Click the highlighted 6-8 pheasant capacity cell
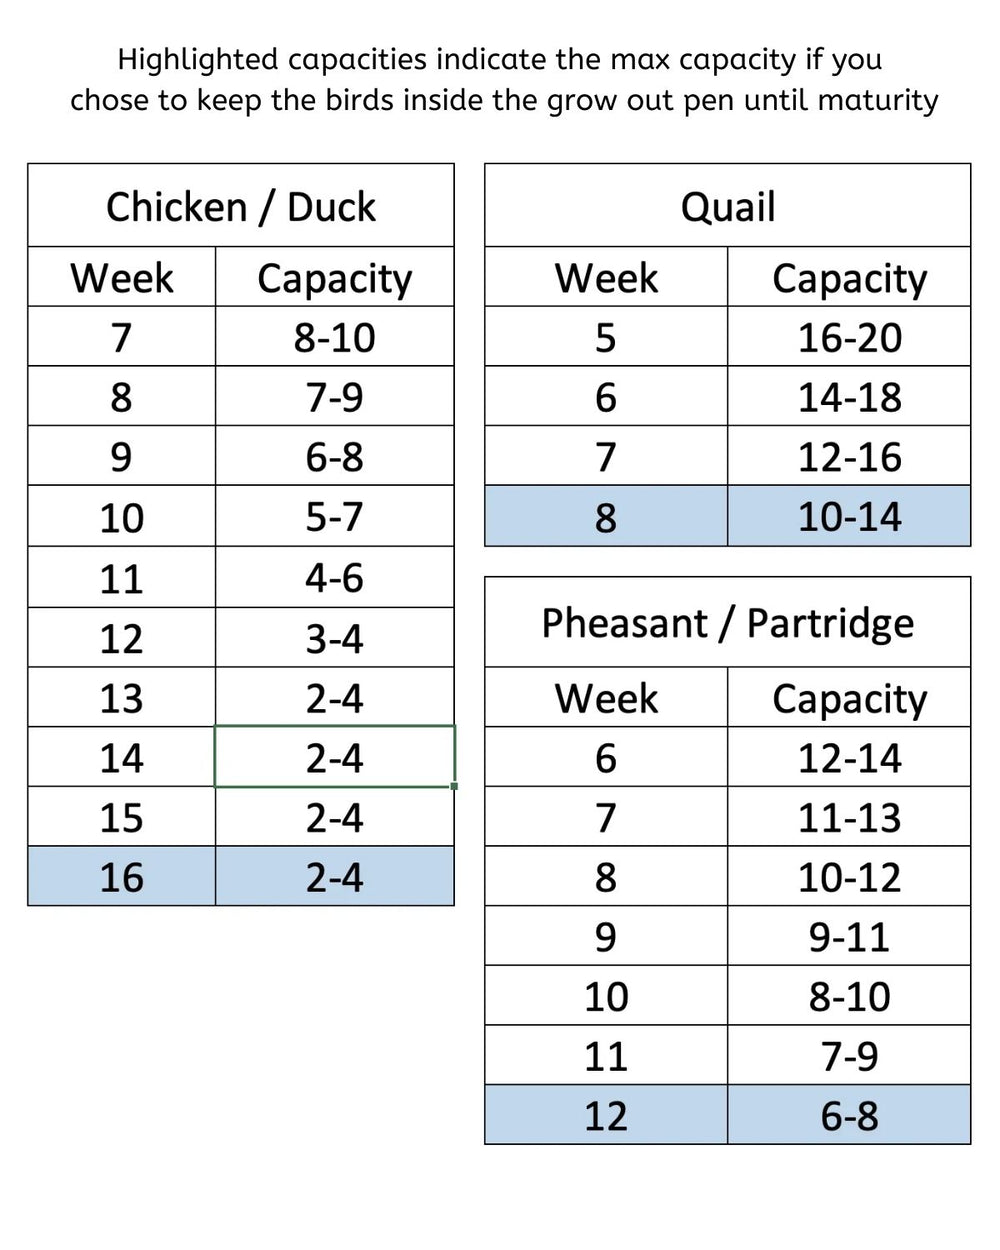1000x1250 pixels. (849, 1115)
